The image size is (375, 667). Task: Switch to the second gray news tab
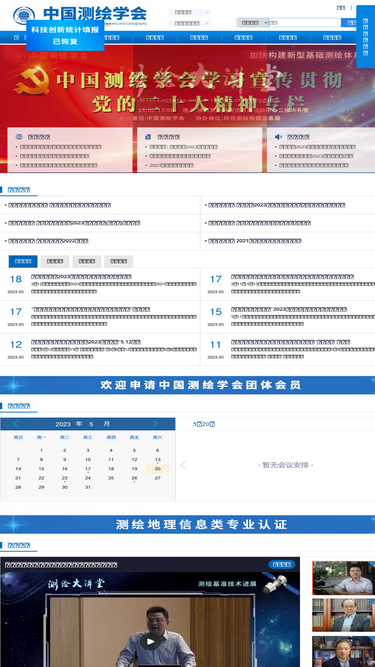coord(55,261)
